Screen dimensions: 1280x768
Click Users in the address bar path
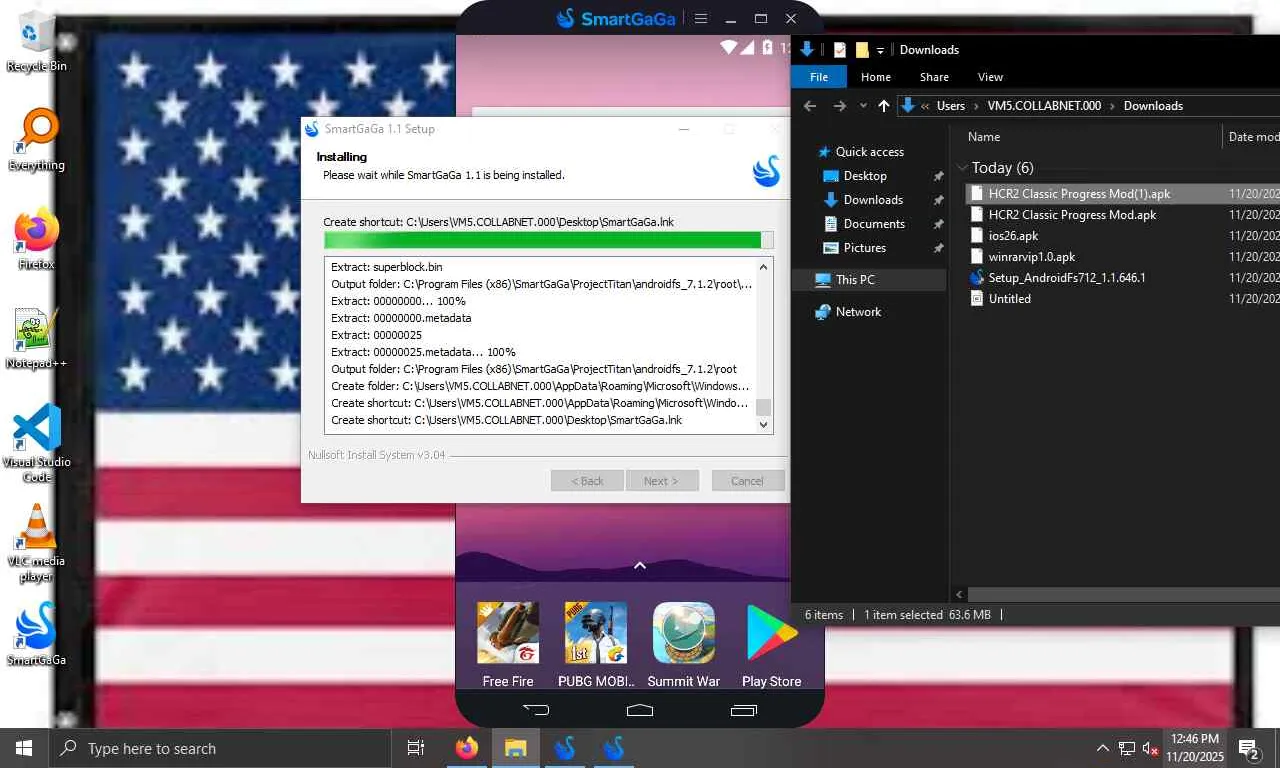click(x=951, y=106)
